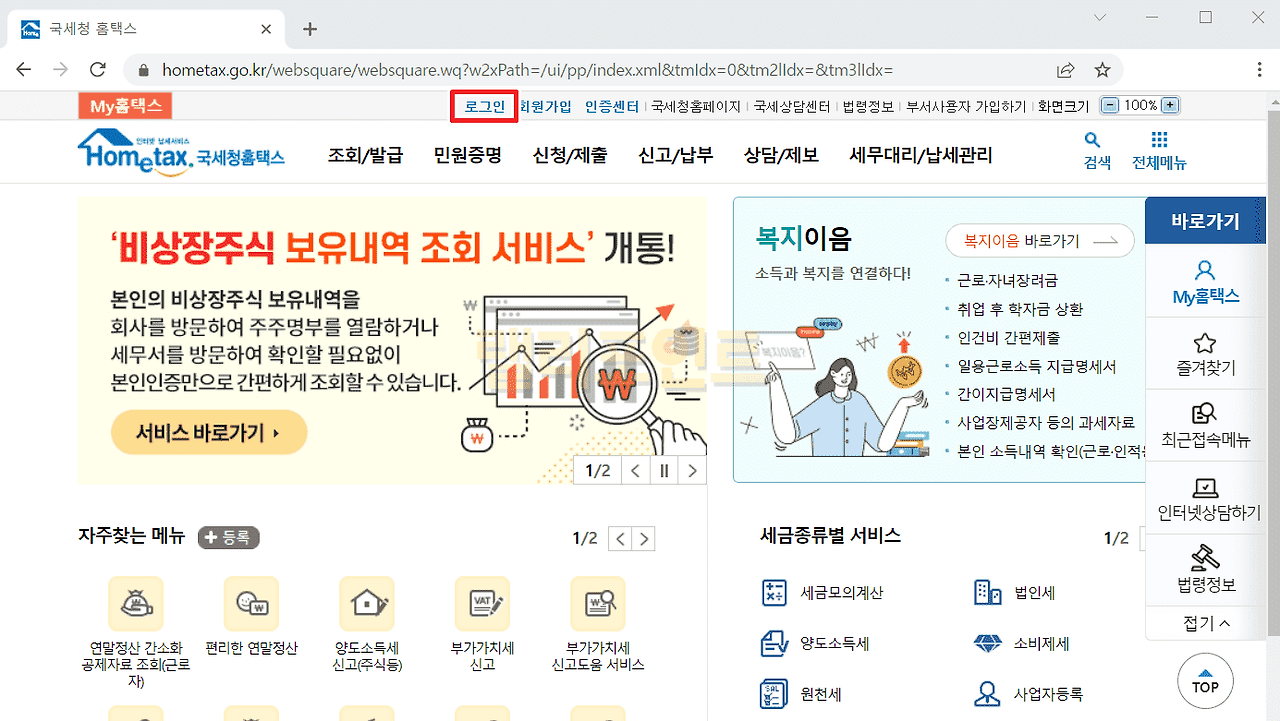Screen dimensions: 1280x721
Task: Decrease screen size with minus button
Action: click(x=1109, y=105)
